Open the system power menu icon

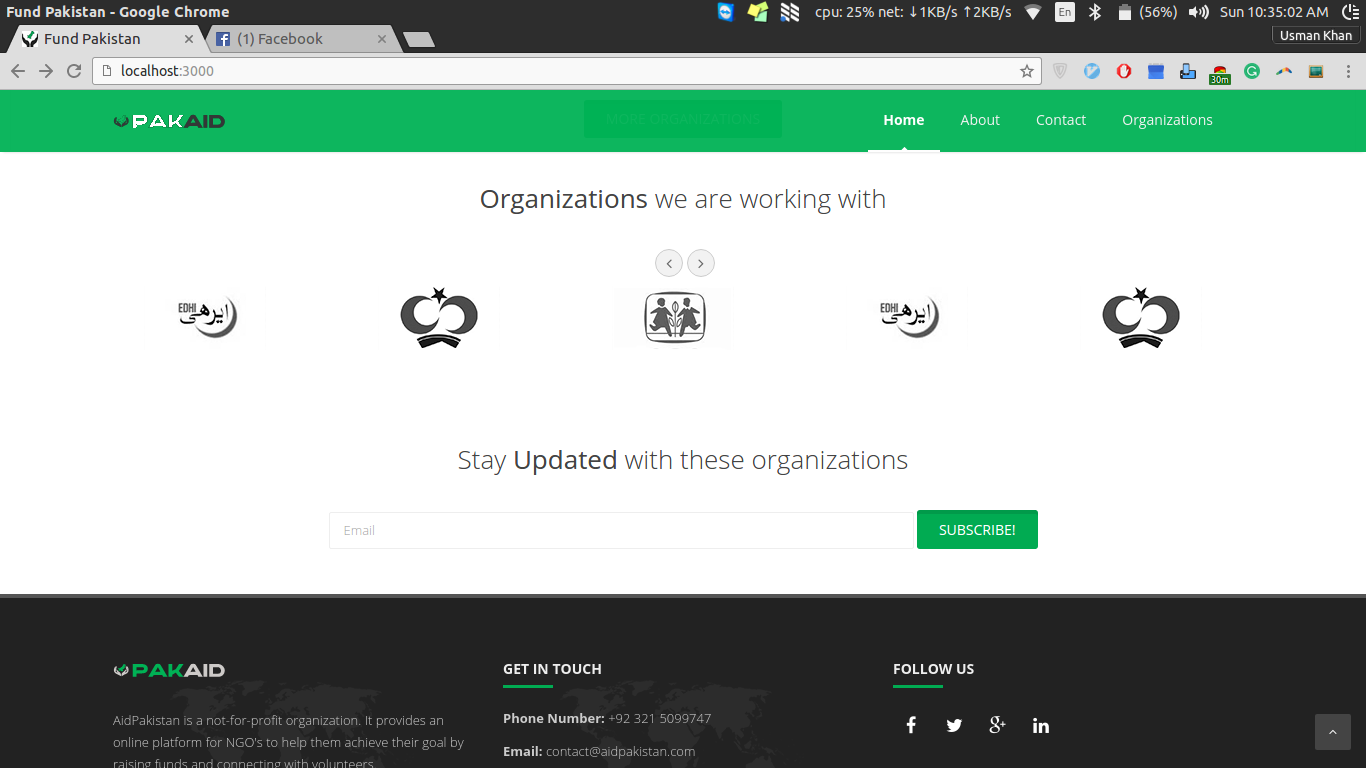click(1350, 12)
